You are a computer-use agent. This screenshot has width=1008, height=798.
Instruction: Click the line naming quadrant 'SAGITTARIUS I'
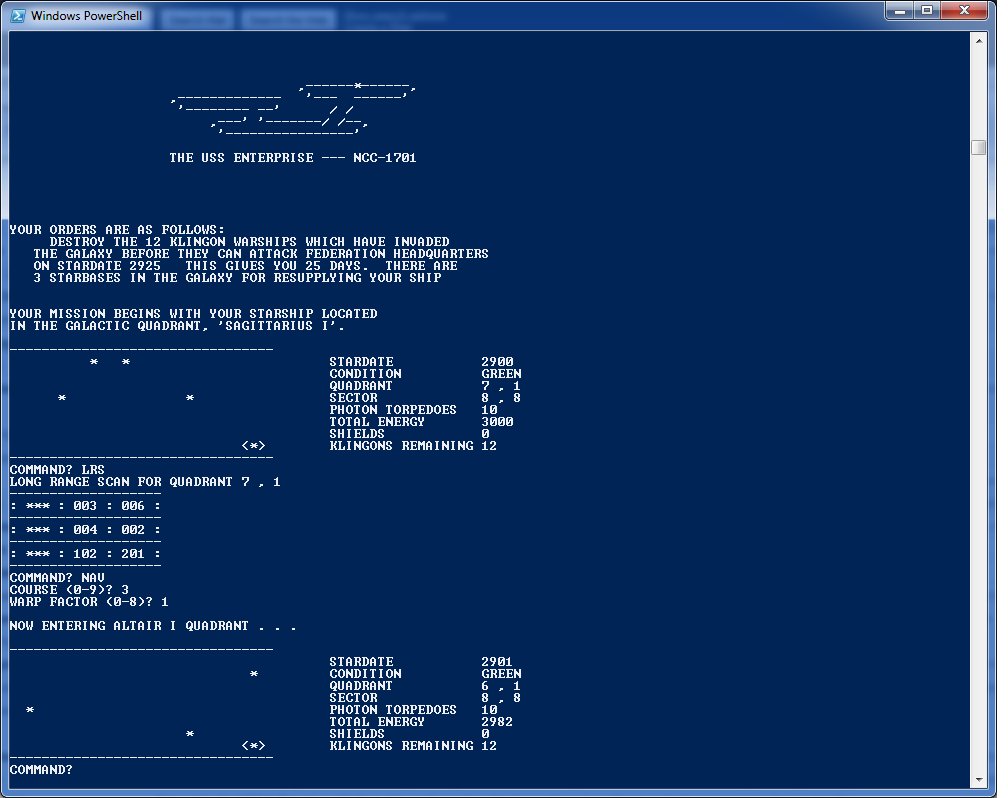[x=177, y=326]
